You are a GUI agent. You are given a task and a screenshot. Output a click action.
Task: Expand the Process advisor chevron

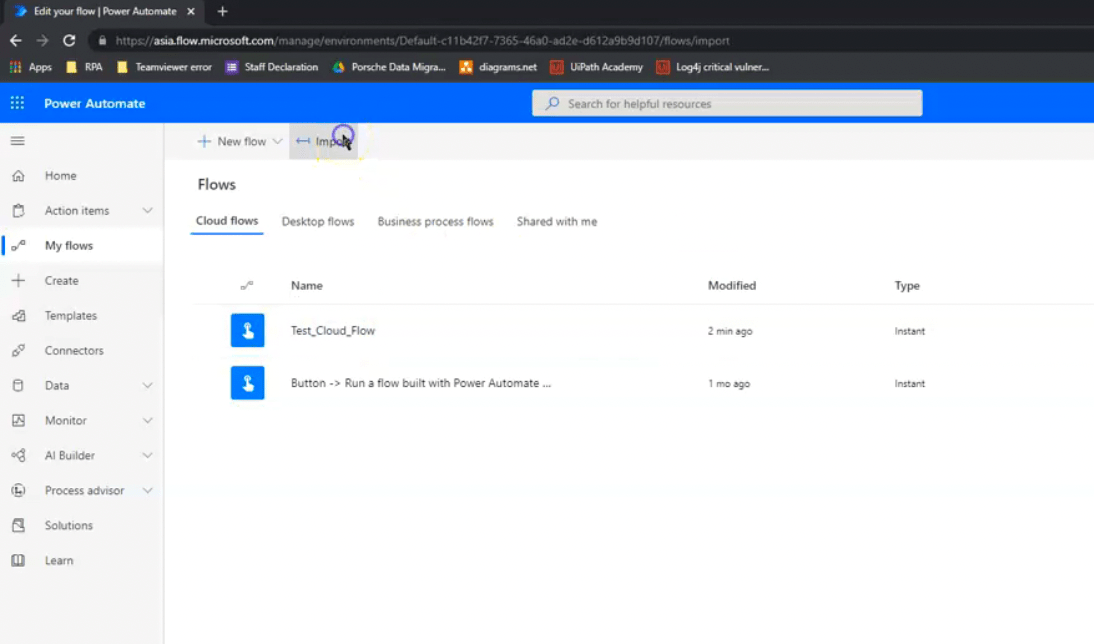pyautogui.click(x=147, y=491)
